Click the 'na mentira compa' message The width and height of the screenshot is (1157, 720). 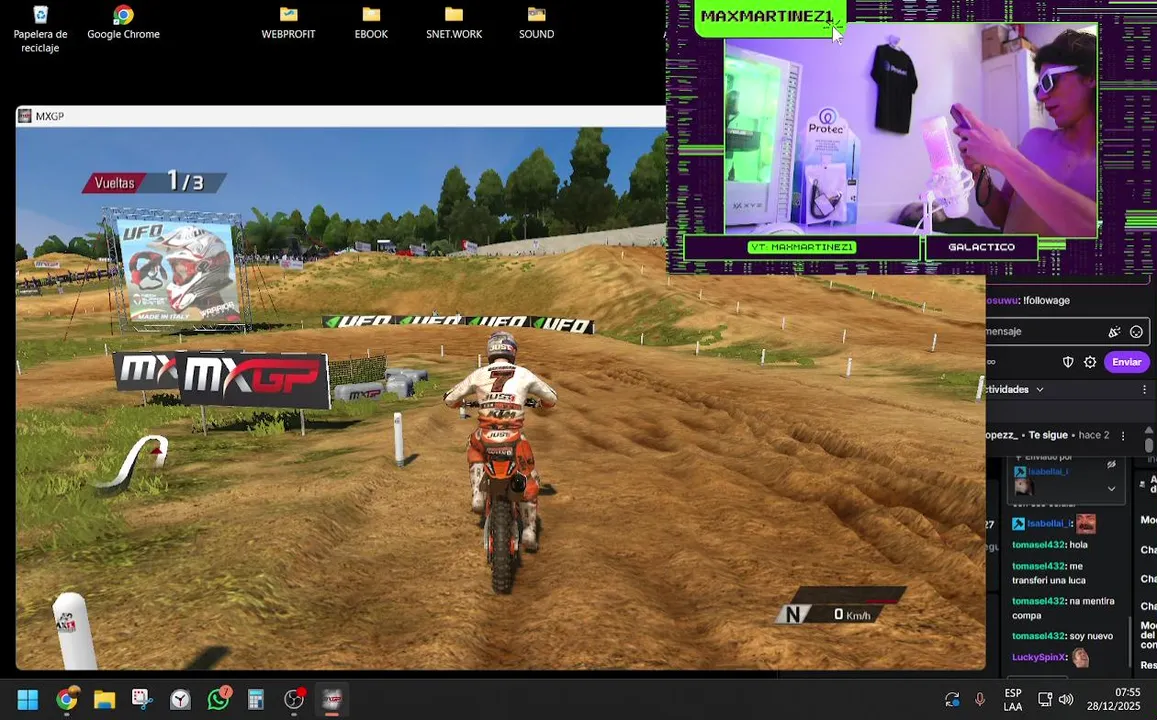point(1063,608)
